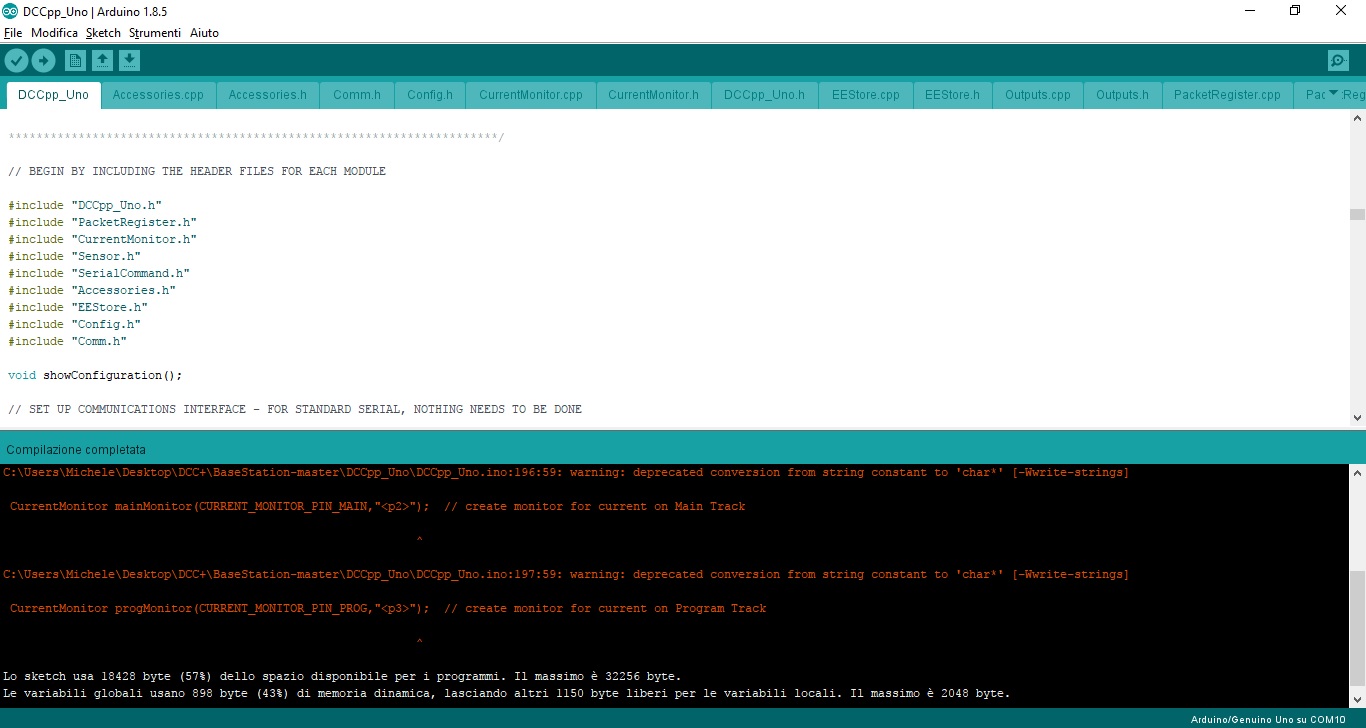The height and width of the screenshot is (728, 1366).
Task: Open the Serial Monitor magnifier icon
Action: coord(1338,60)
